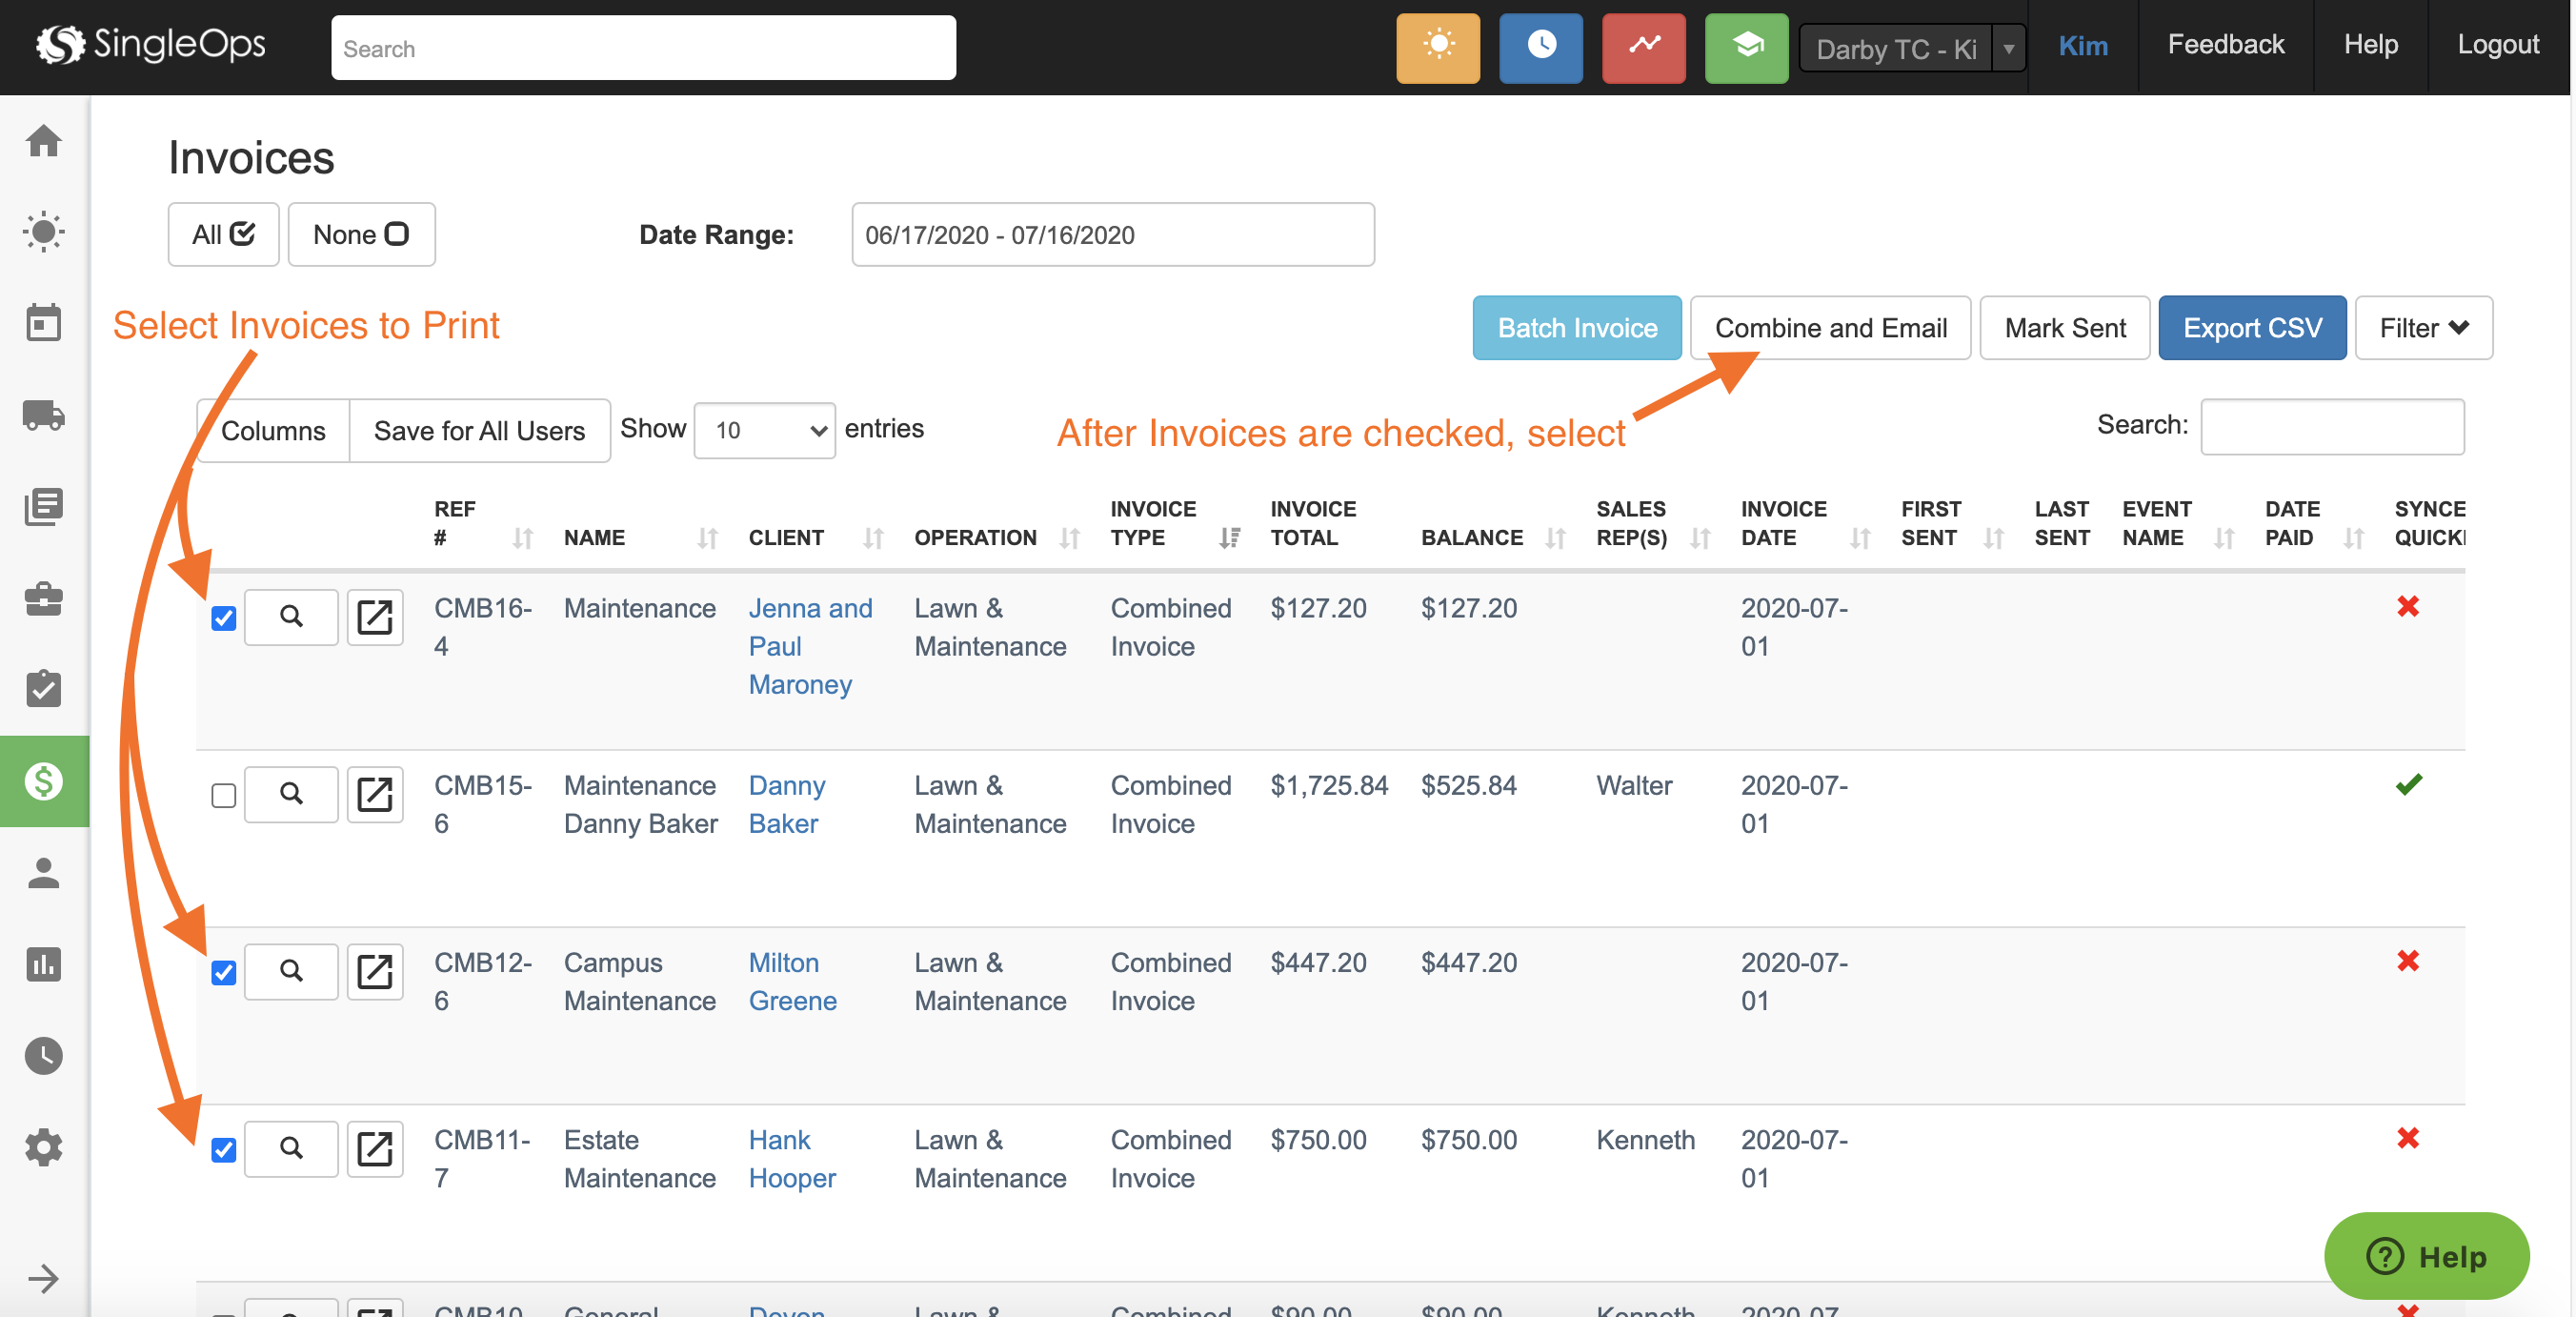Screen dimensions: 2576x1317
Task: Uncheck the CMB11-7 Estate Maintenance checkbox
Action: click(222, 1148)
